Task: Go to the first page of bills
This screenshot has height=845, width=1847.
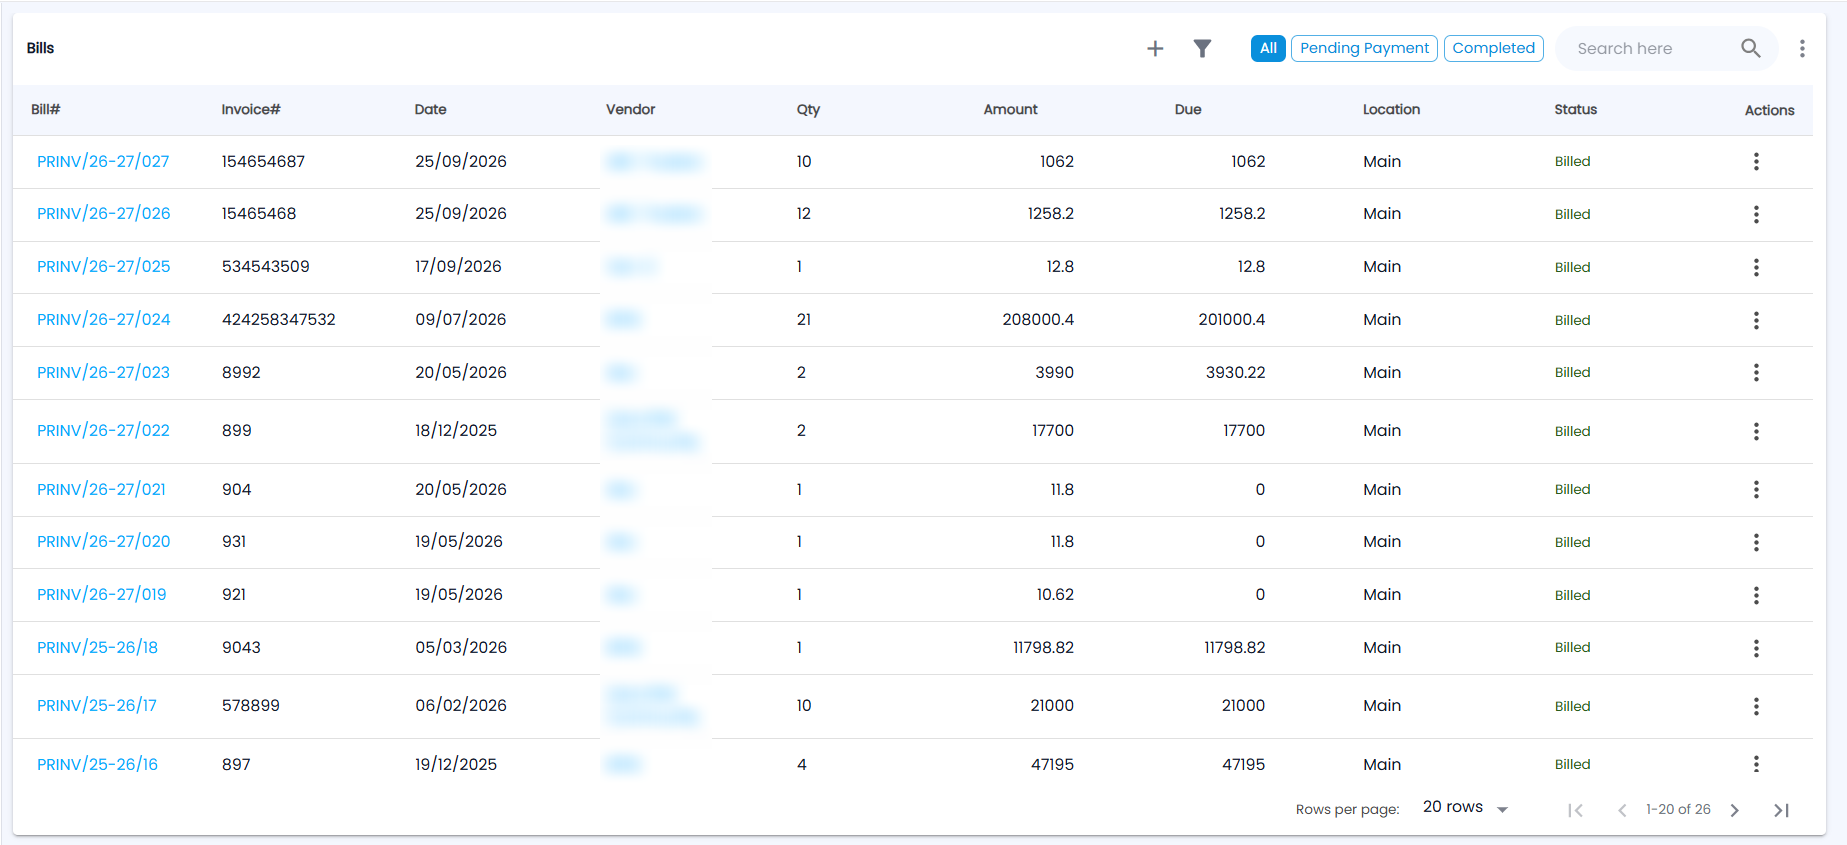Action: (1575, 810)
